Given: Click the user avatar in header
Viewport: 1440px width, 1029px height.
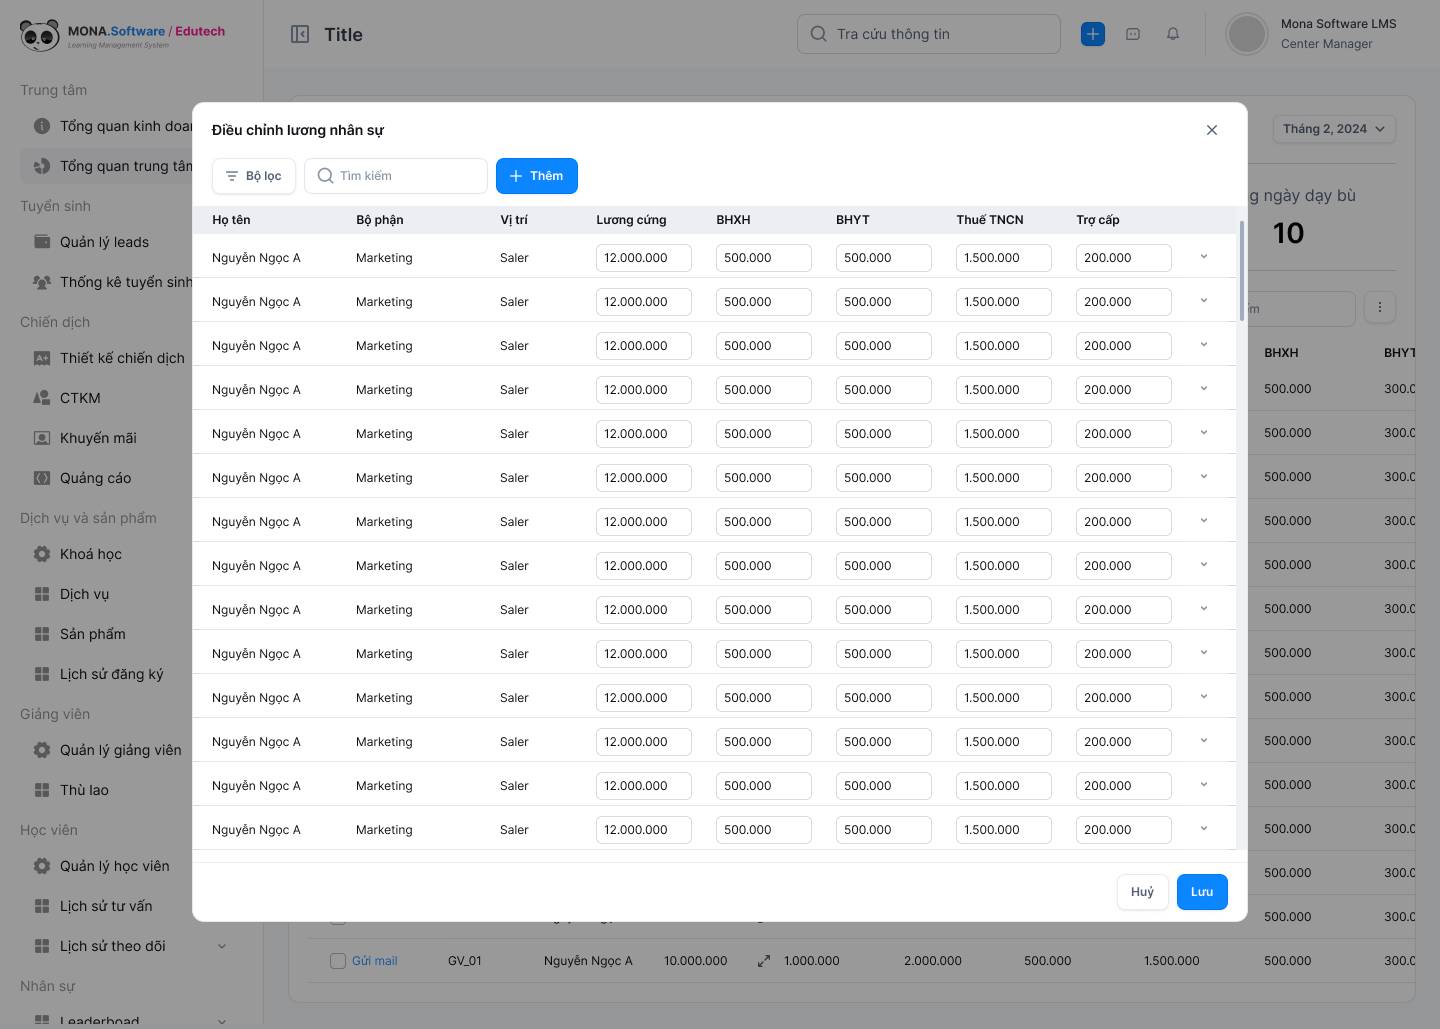Looking at the screenshot, I should click(1247, 34).
